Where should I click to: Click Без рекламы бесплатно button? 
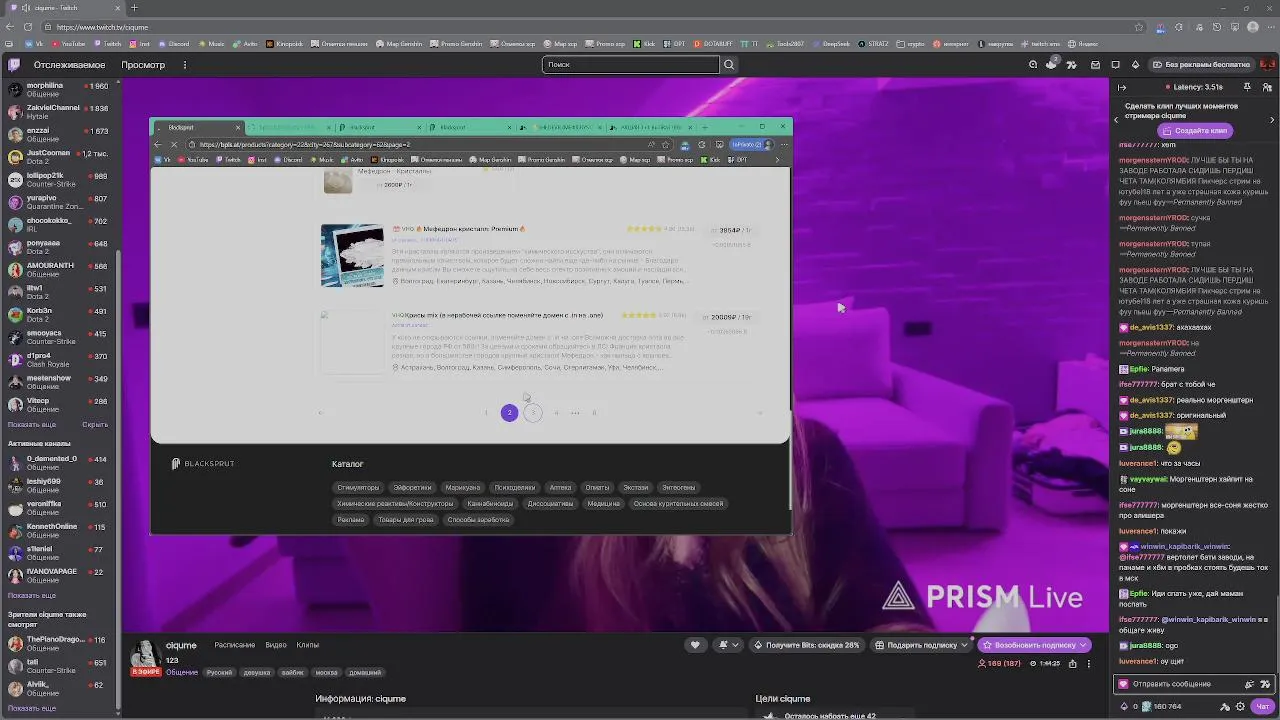pyautogui.click(x=1201, y=65)
